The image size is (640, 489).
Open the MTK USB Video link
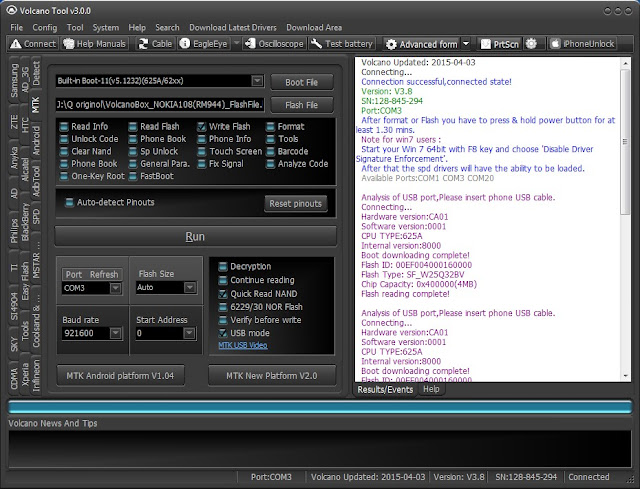pos(243,345)
